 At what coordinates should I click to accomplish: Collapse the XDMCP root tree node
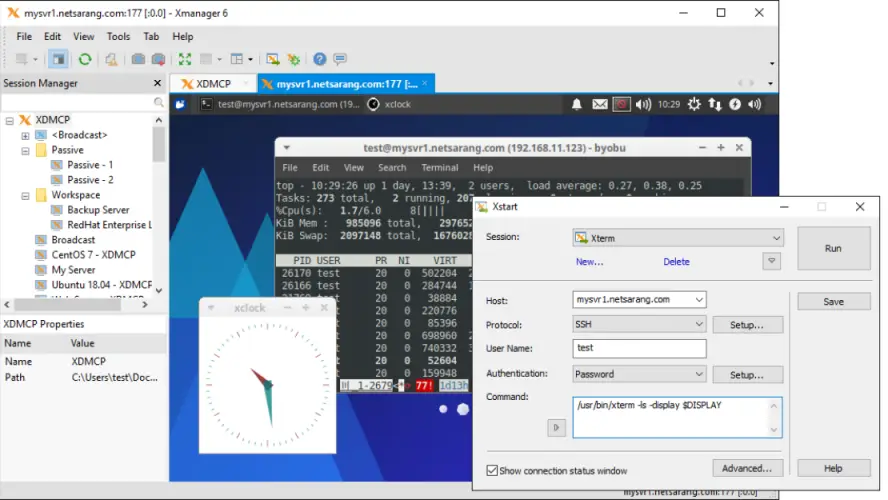tap(10, 120)
